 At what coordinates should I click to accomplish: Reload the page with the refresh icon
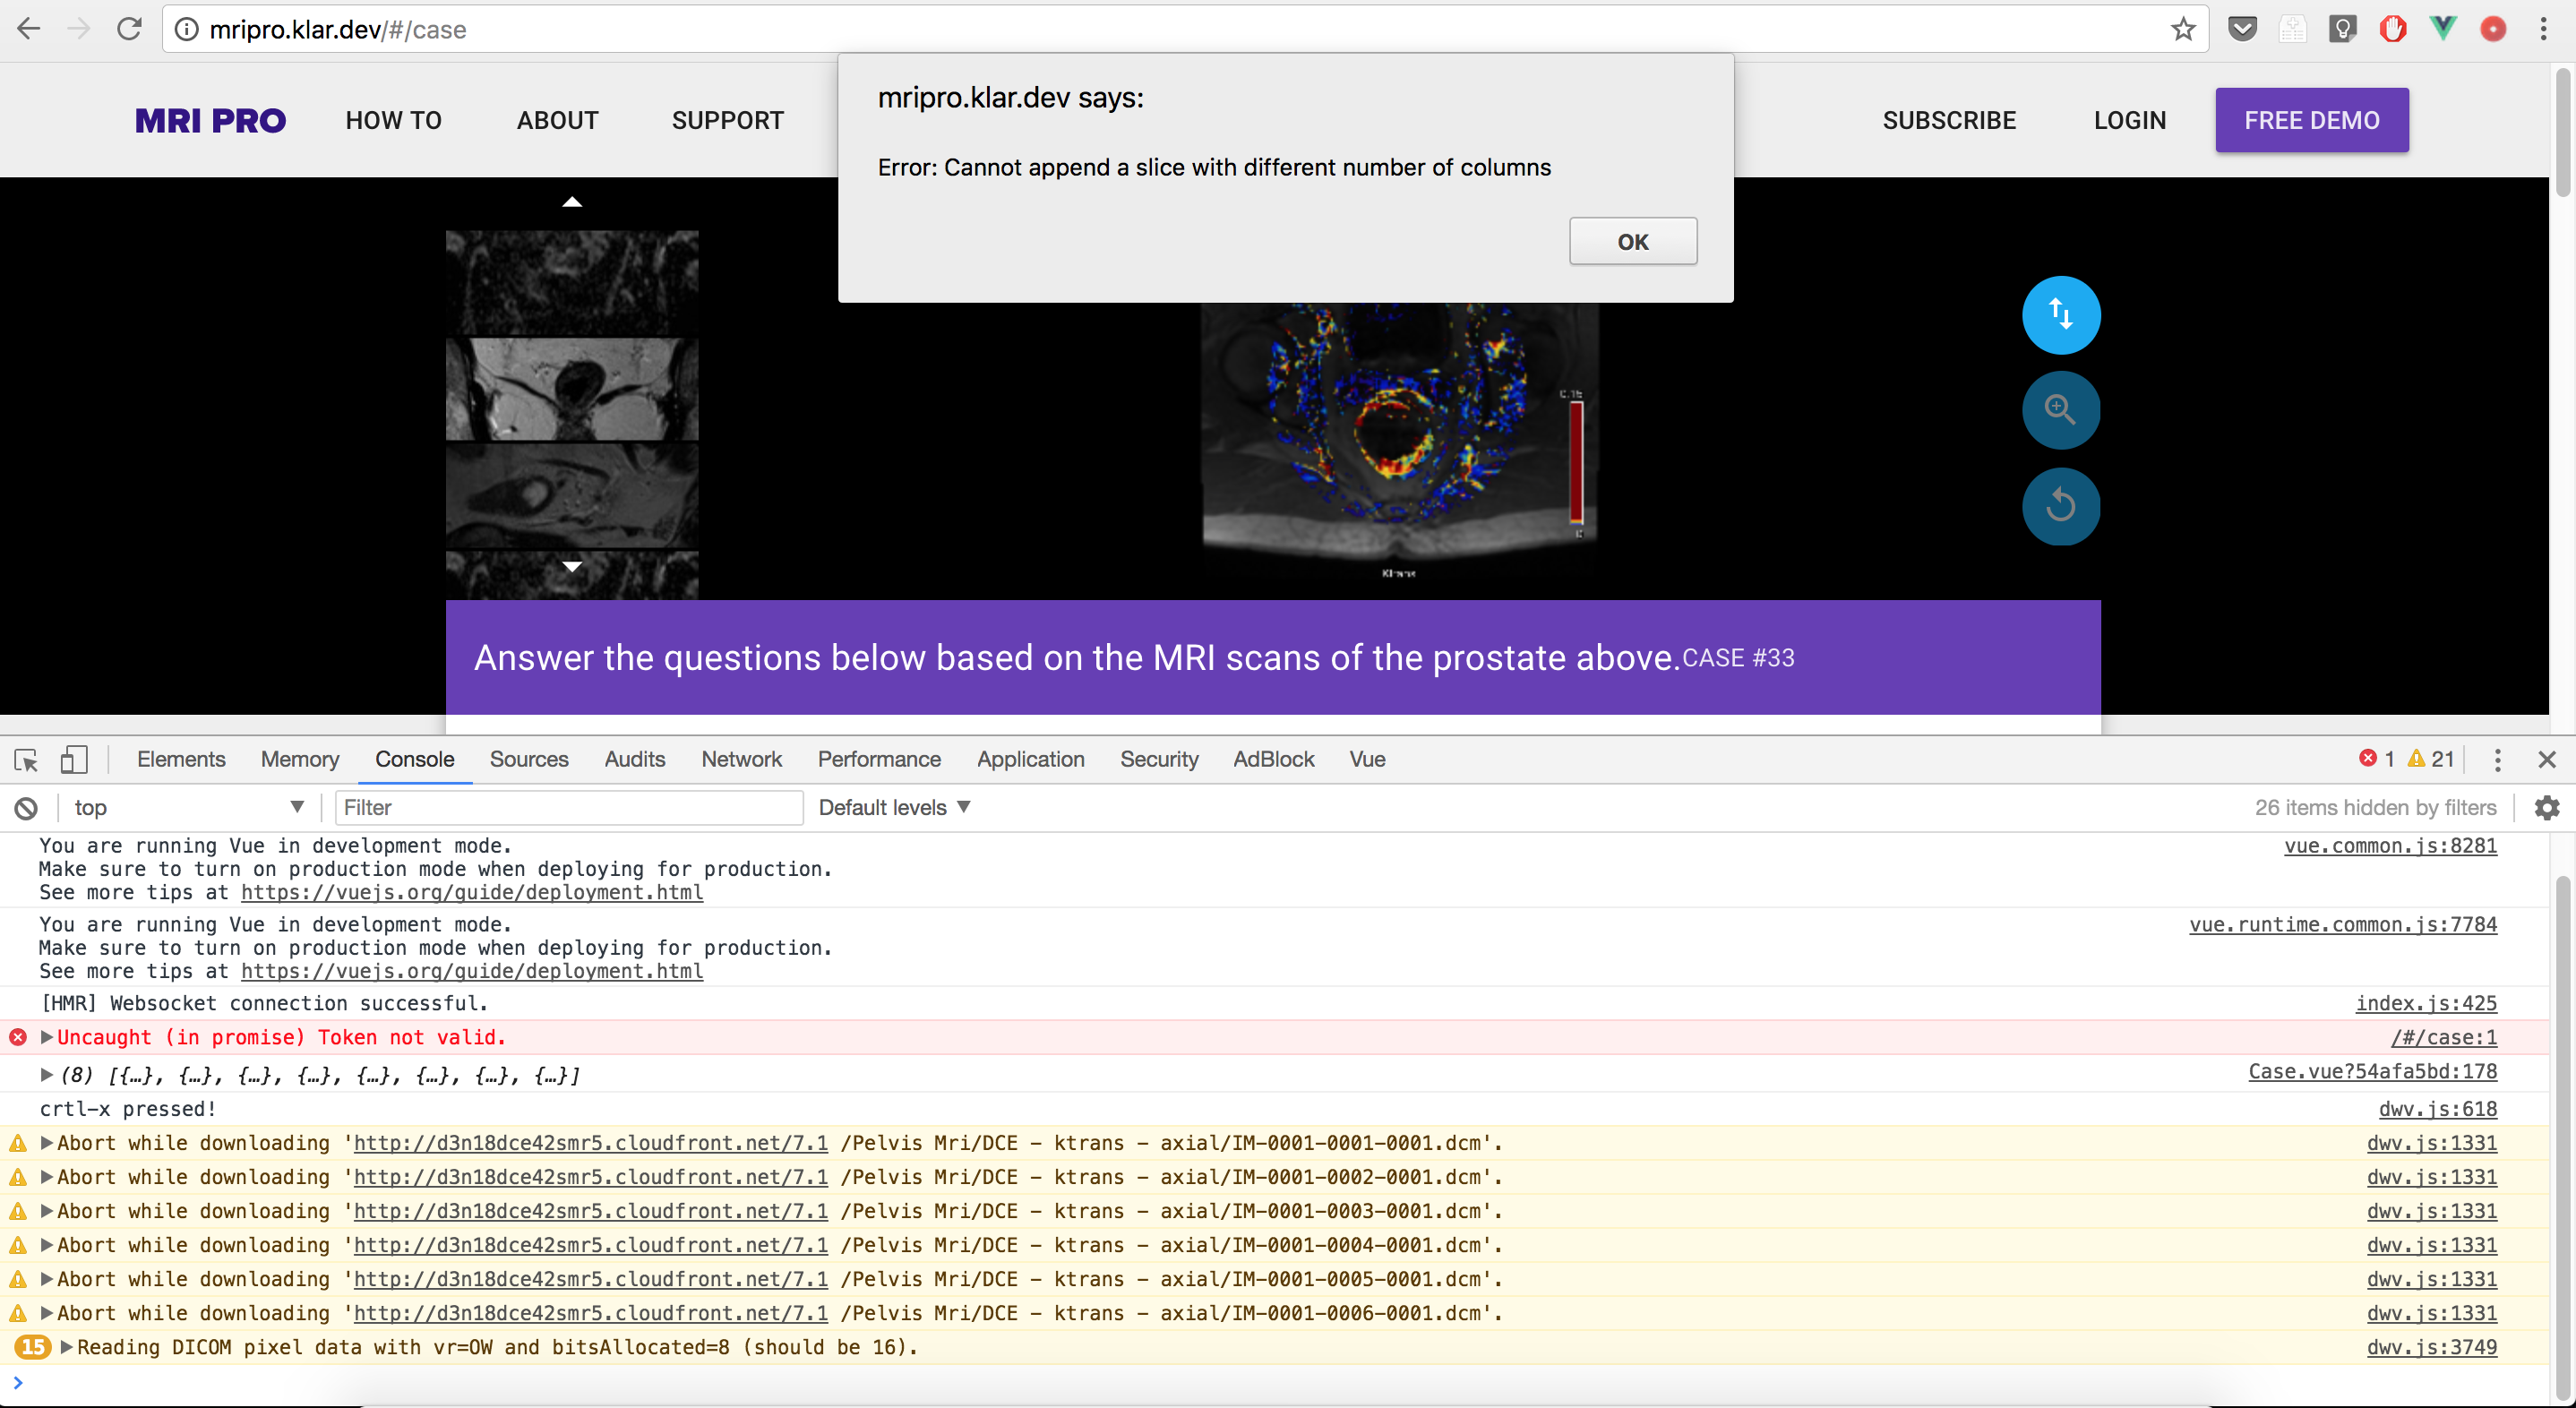tap(129, 29)
